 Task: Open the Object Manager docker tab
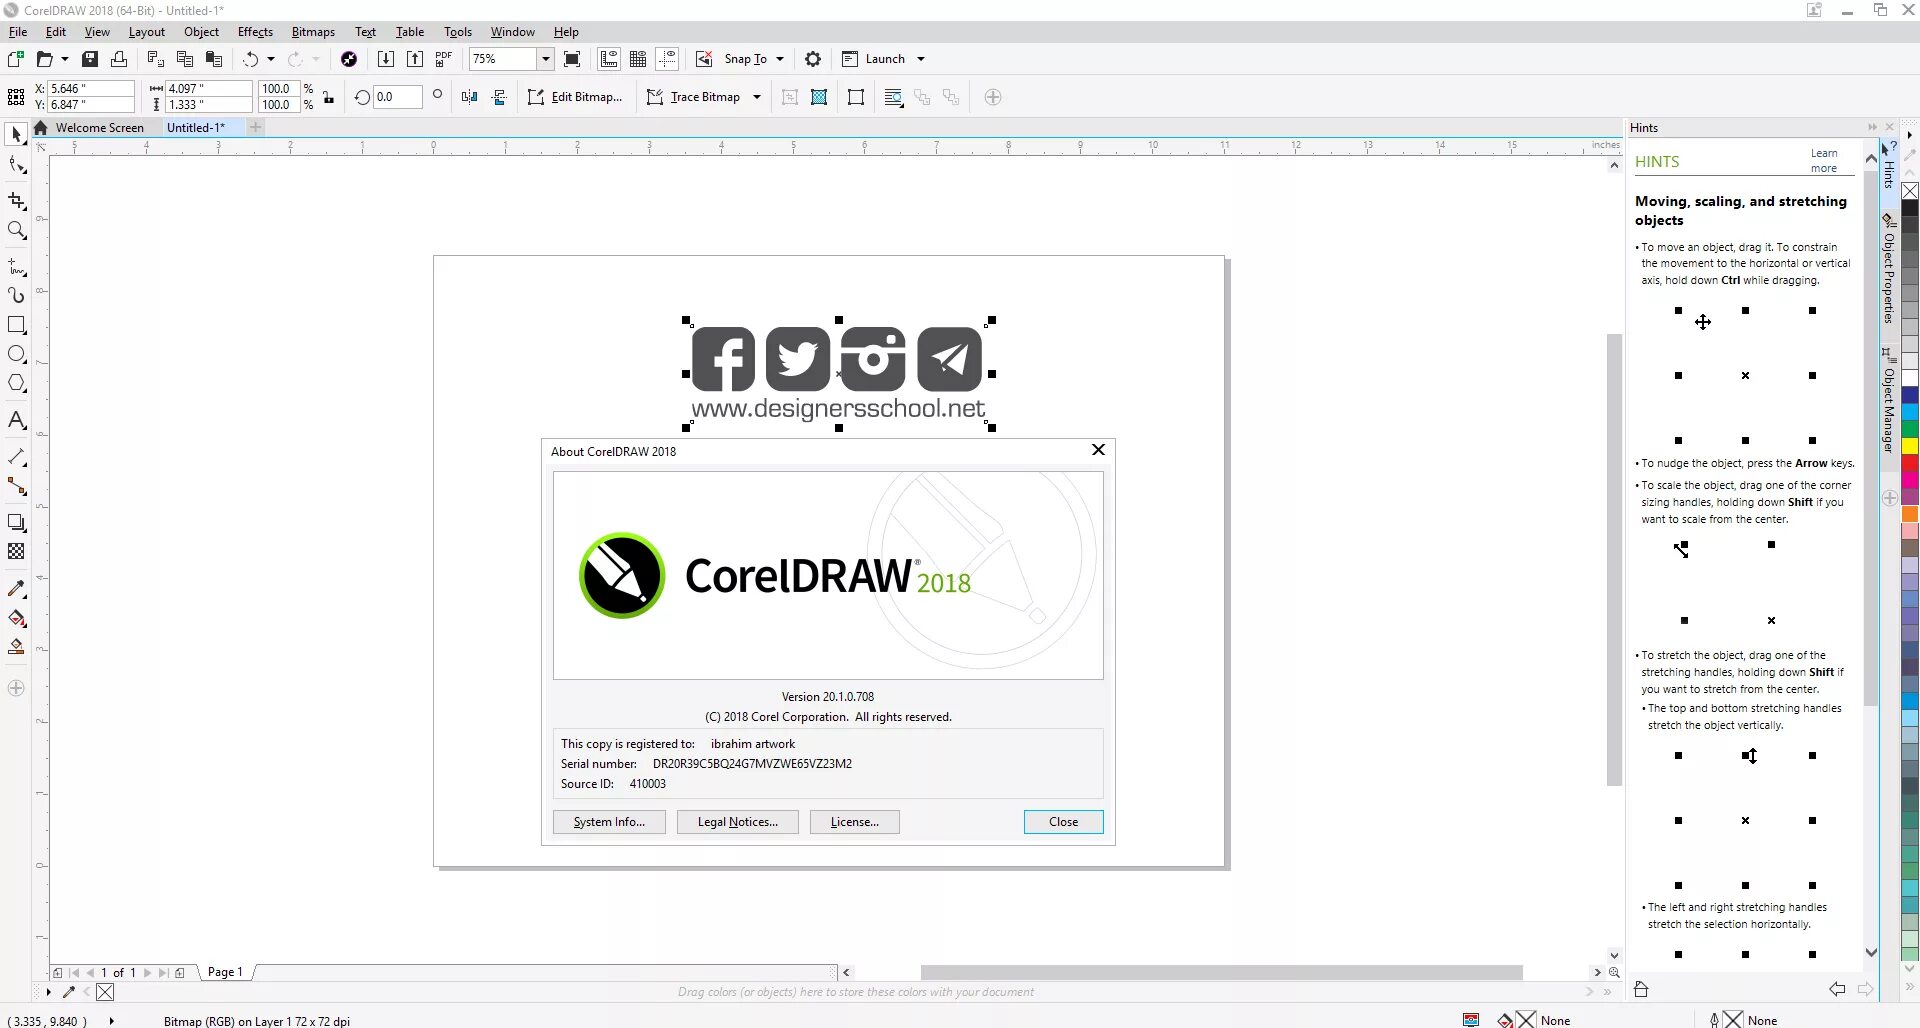click(1888, 400)
